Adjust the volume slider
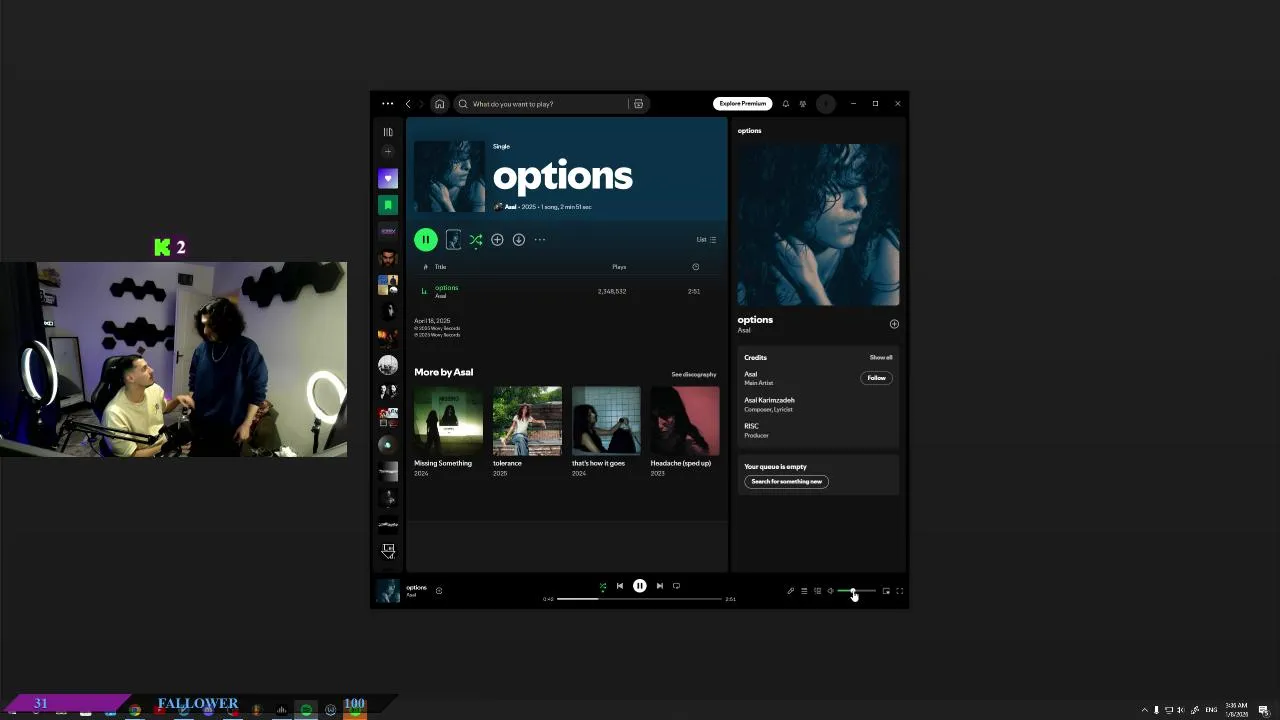The image size is (1280, 720). [856, 591]
